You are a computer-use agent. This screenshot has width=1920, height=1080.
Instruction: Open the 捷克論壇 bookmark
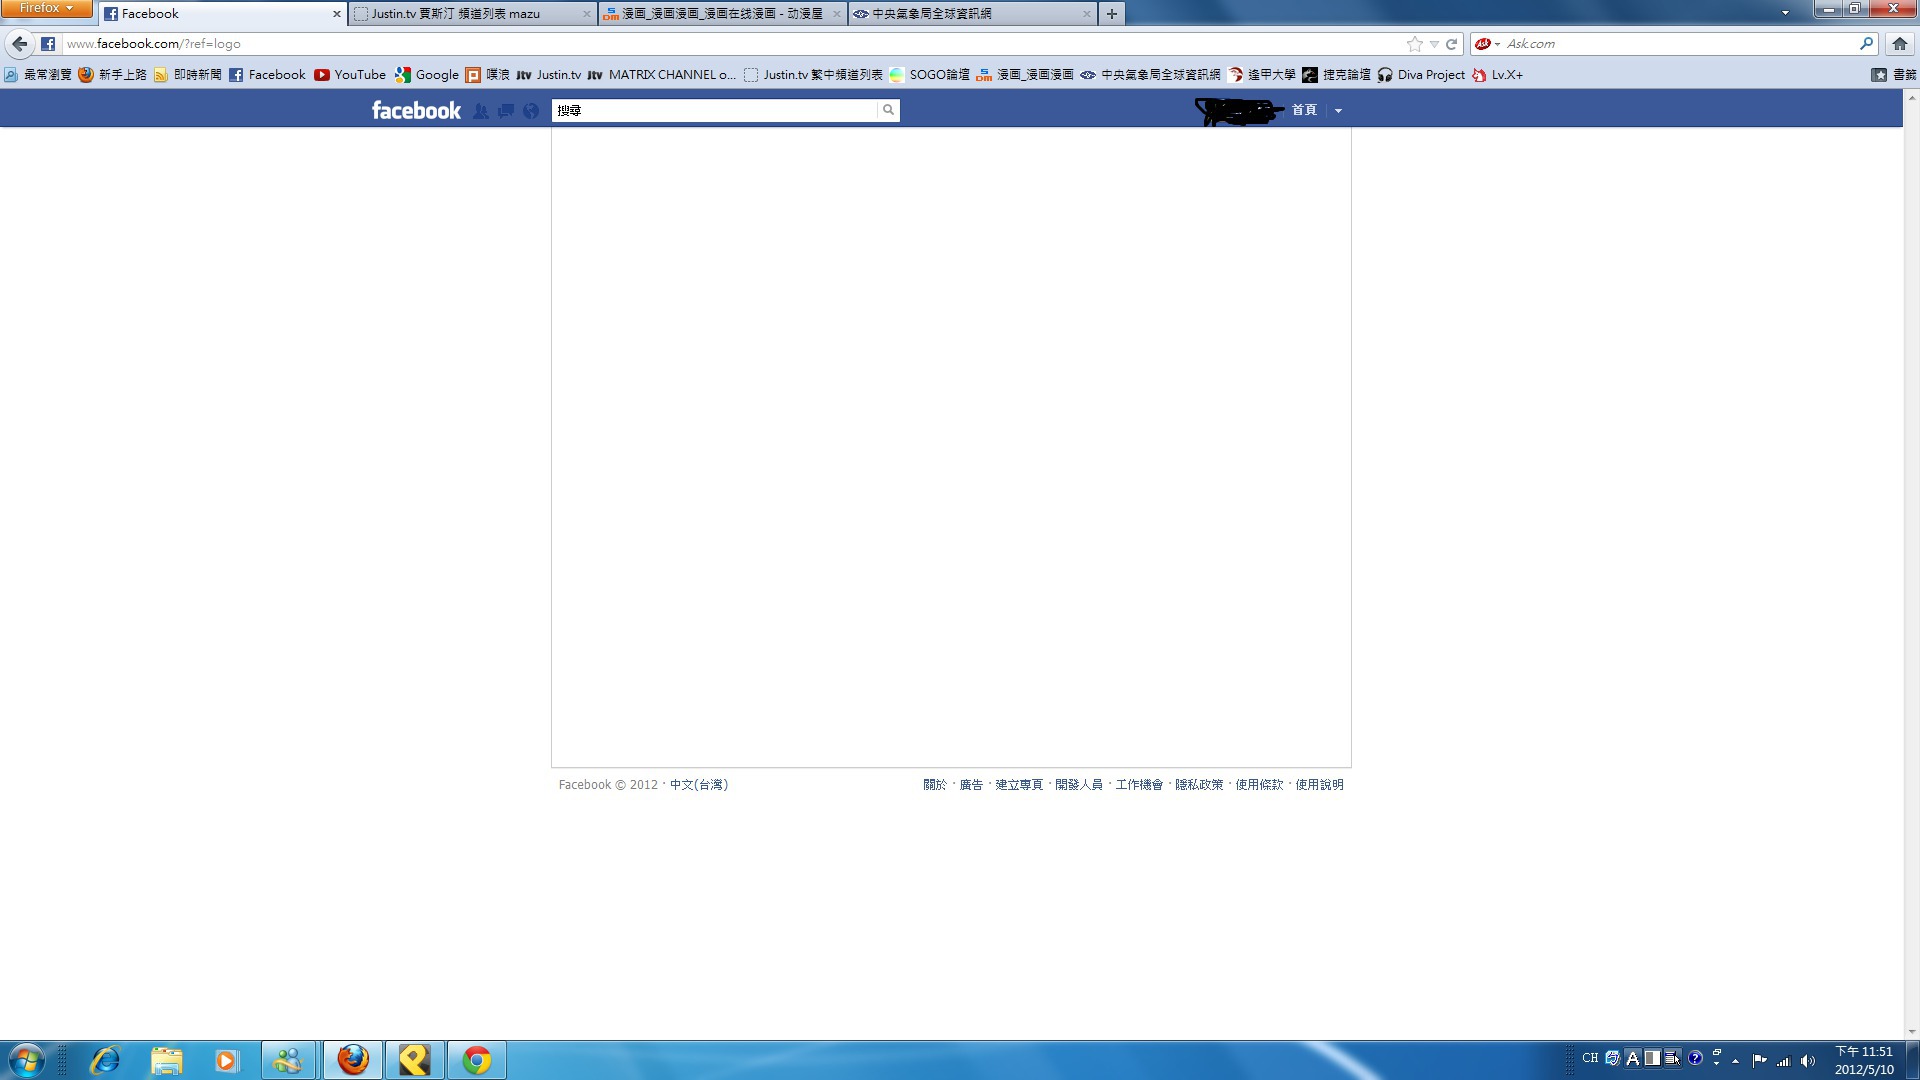coord(1337,75)
